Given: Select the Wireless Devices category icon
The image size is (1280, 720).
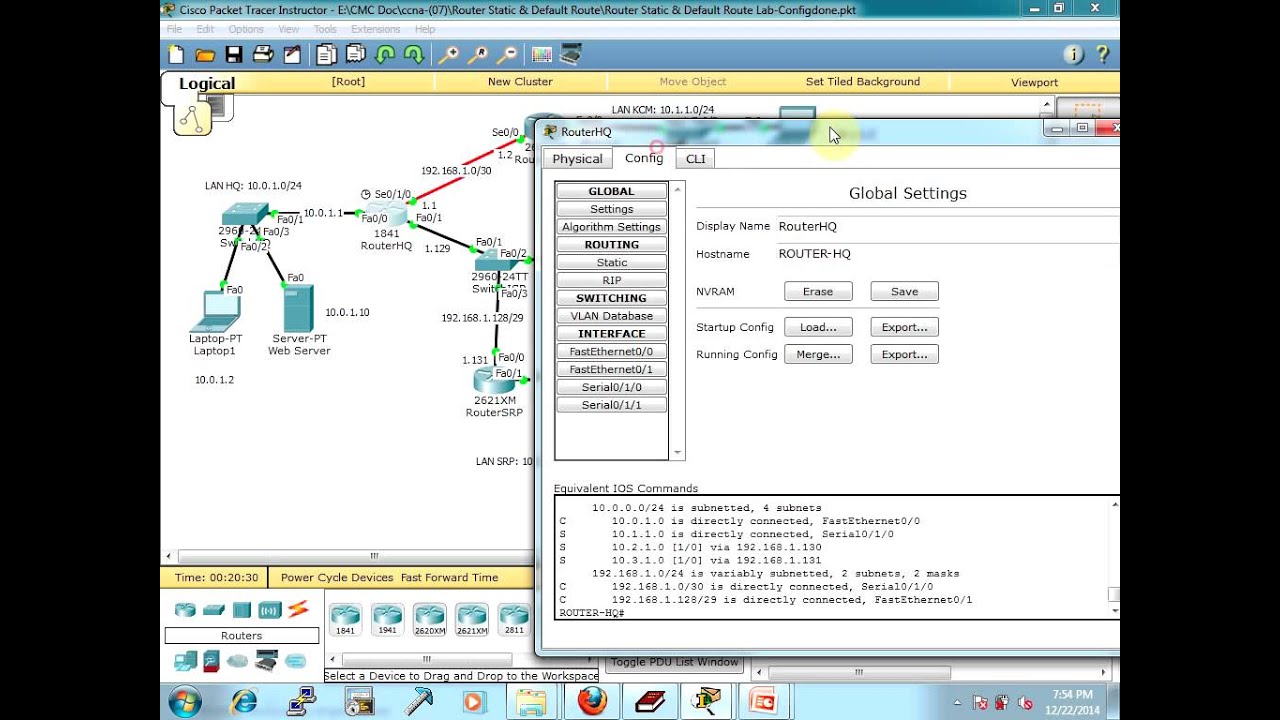Looking at the screenshot, I should 270,610.
